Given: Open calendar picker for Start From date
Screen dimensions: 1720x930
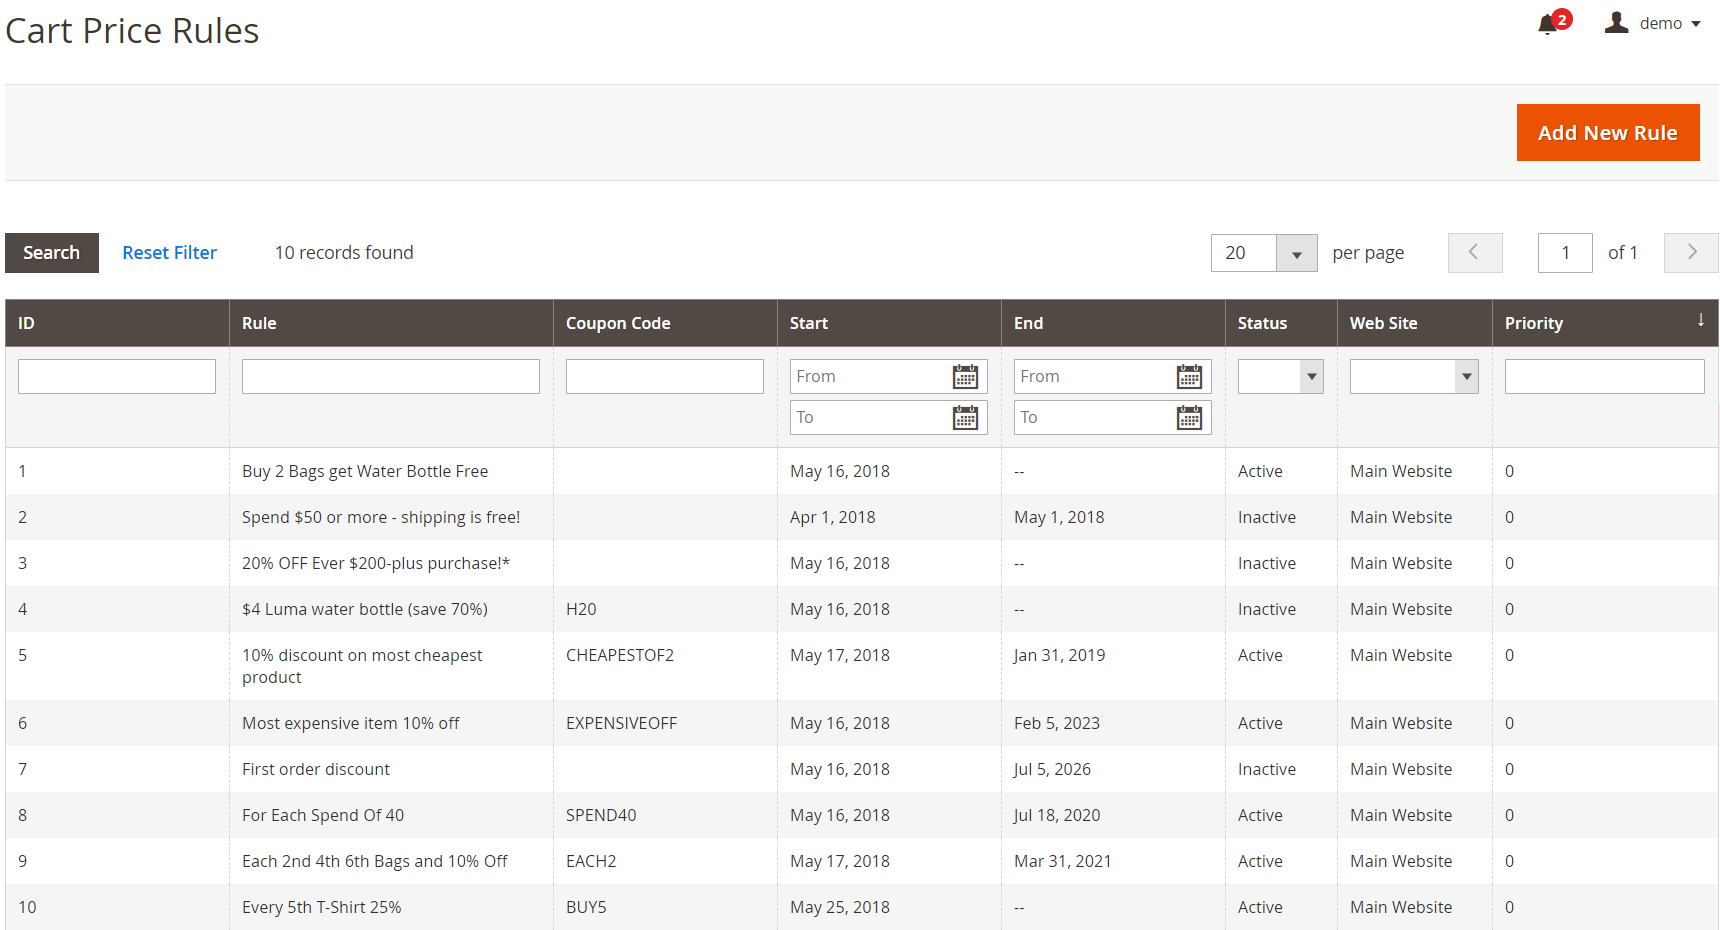Looking at the screenshot, I should 965,377.
